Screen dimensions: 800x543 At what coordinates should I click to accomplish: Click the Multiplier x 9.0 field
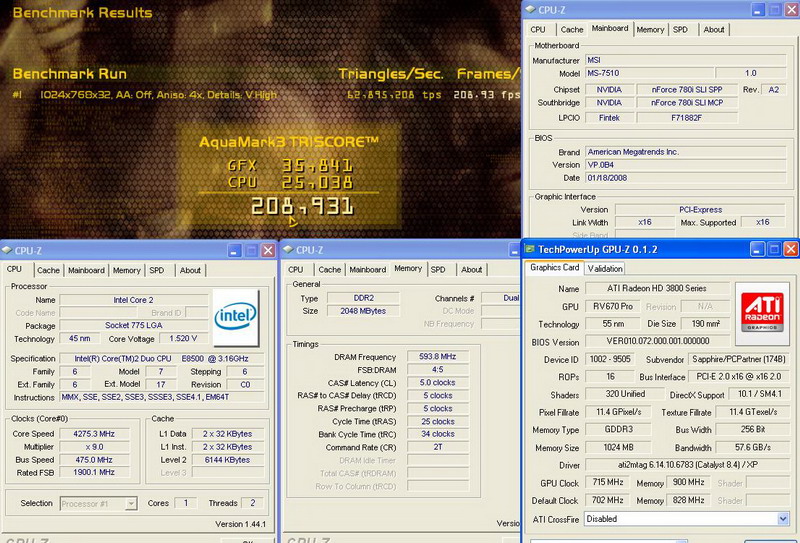click(94, 447)
